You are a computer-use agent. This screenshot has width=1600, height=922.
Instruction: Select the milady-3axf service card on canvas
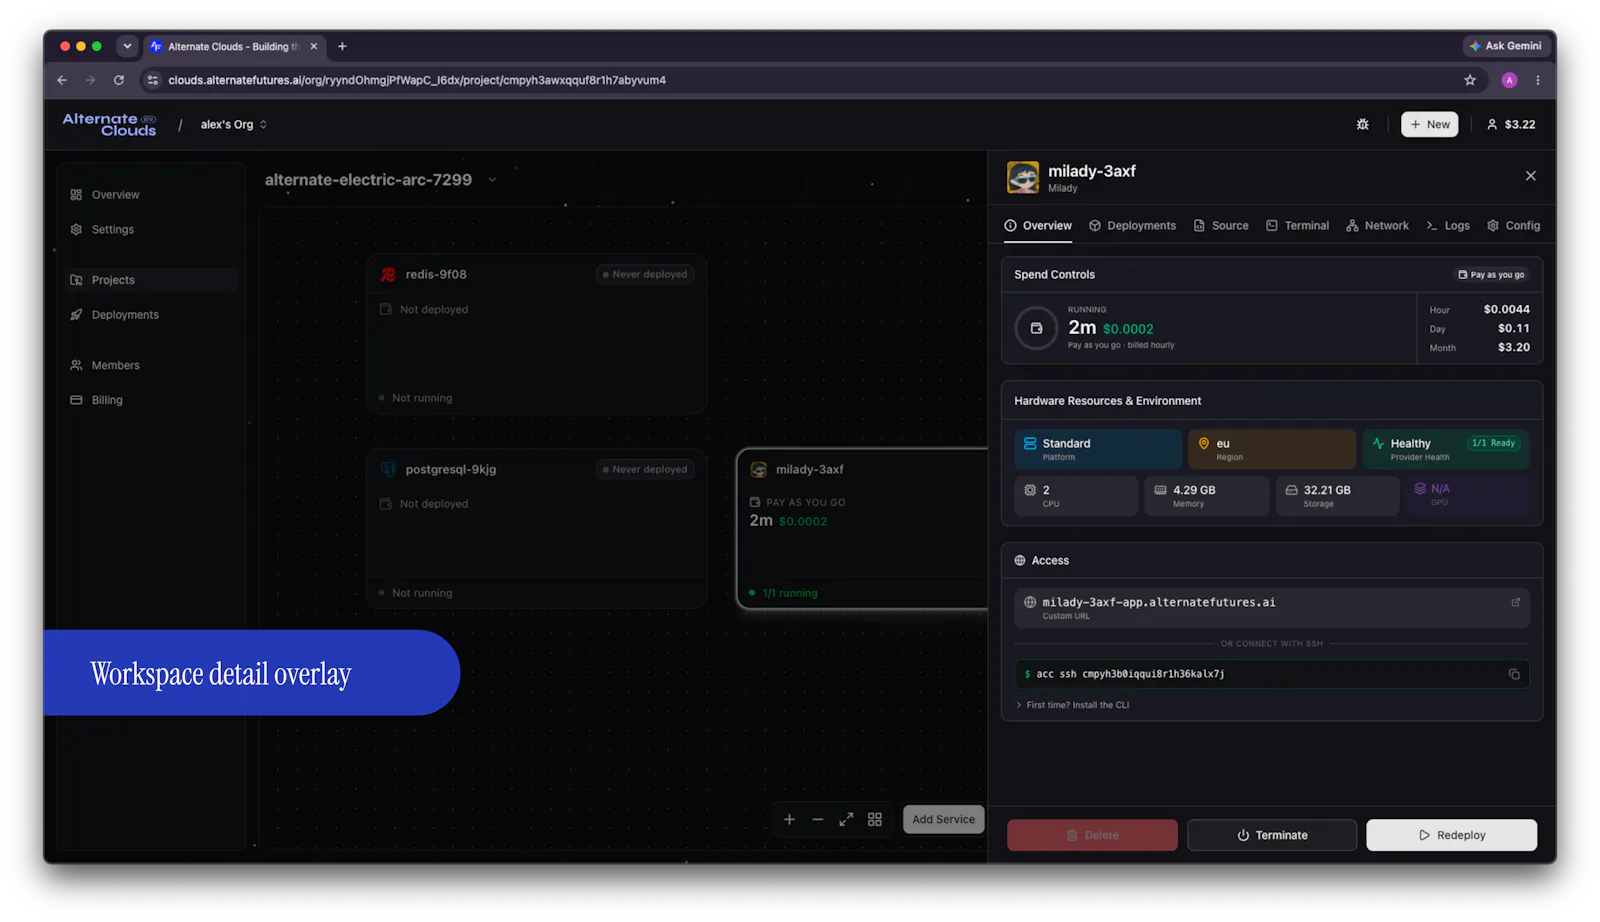point(862,529)
